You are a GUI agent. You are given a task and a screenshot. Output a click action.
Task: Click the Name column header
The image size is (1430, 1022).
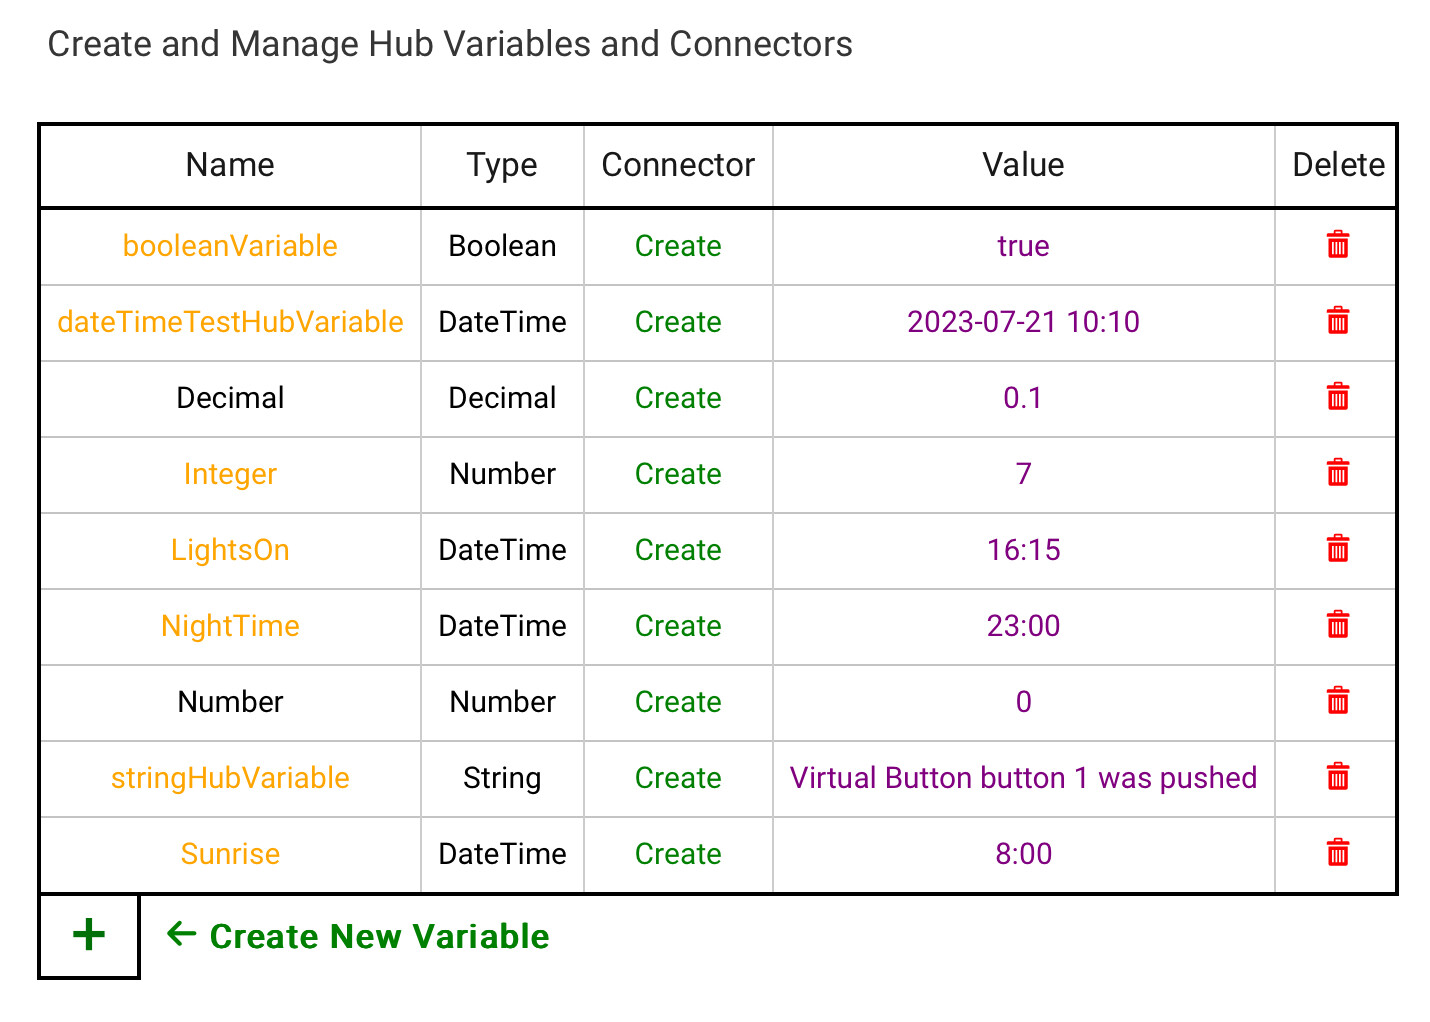[230, 165]
